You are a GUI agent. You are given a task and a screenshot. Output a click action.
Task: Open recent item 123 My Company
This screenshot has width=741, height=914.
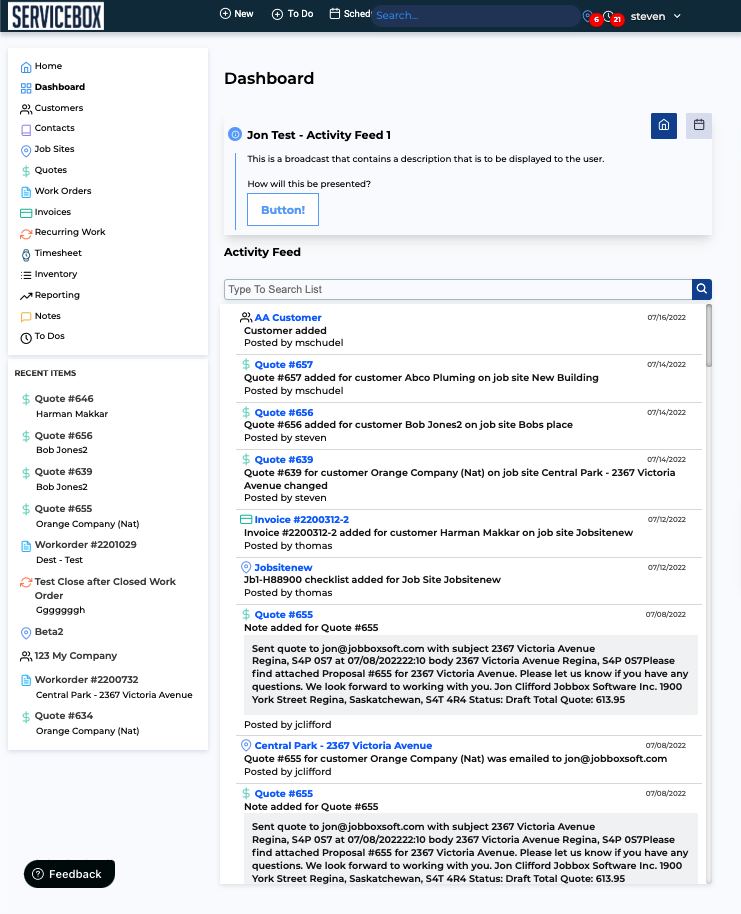point(76,656)
